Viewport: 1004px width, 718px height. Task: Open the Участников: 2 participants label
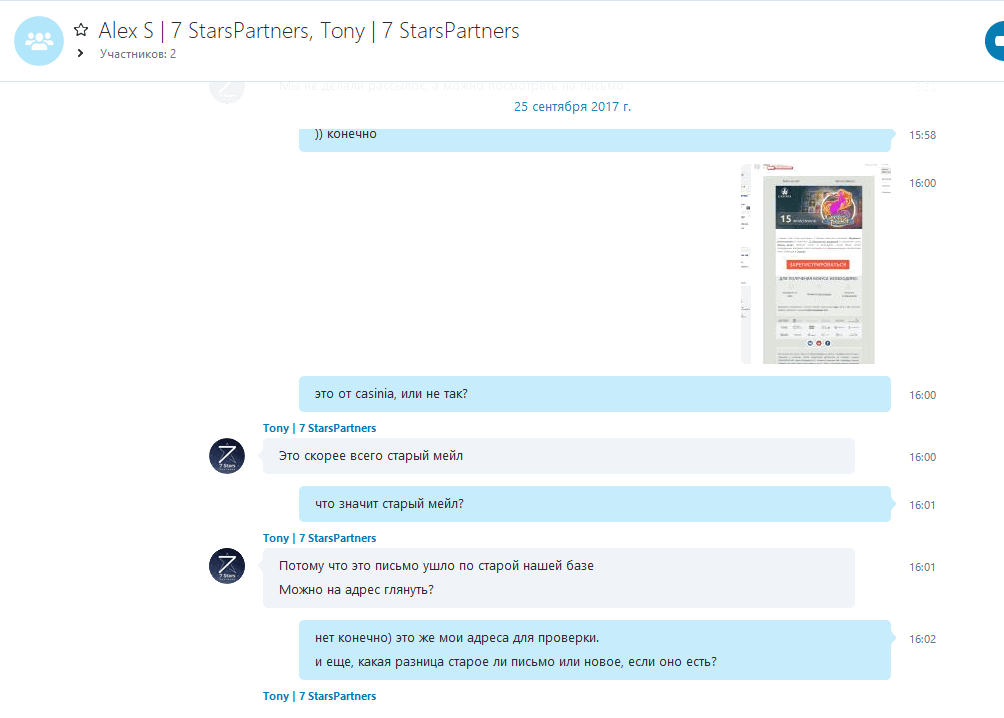point(138,54)
